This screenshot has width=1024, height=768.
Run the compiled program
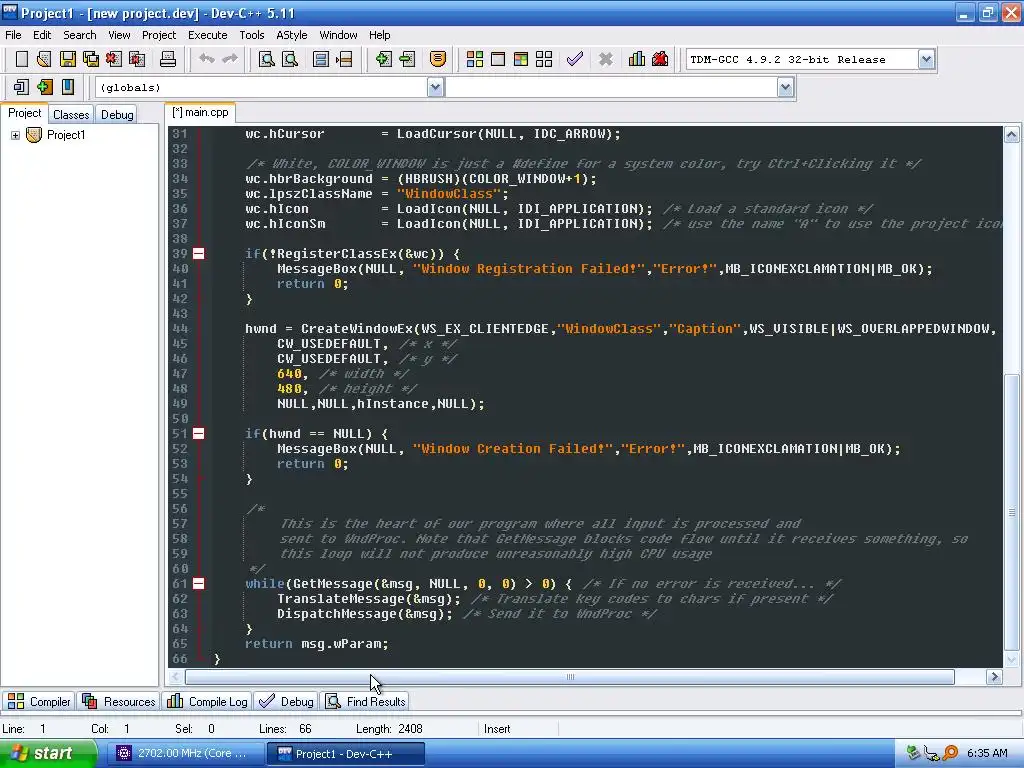click(x=498, y=59)
